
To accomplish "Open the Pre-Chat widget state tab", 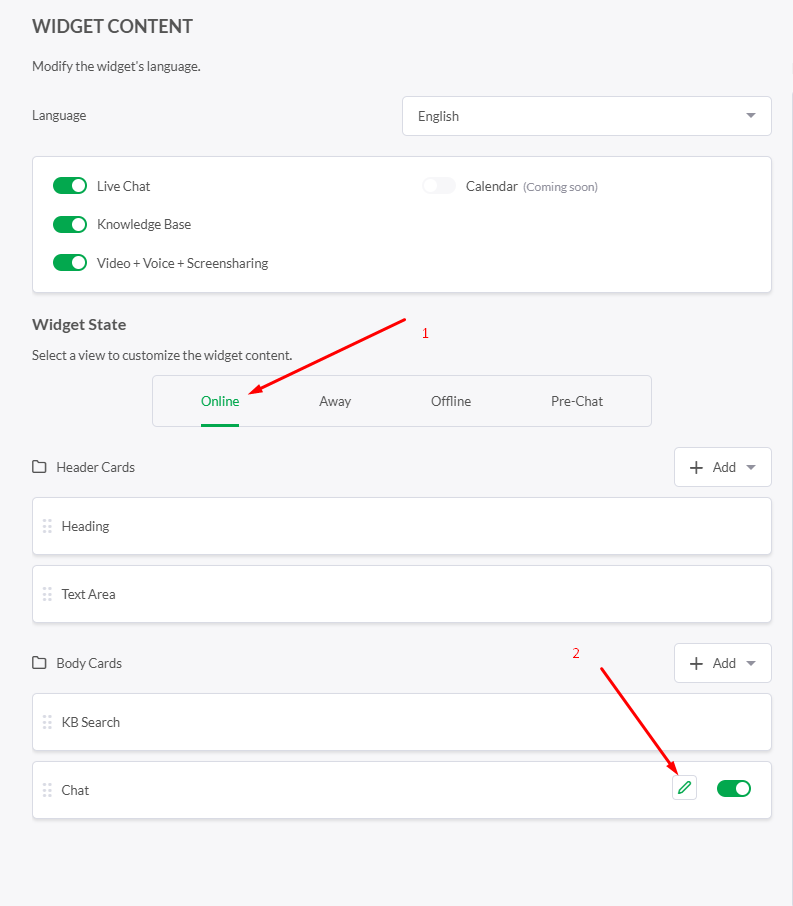I will click(x=577, y=401).
